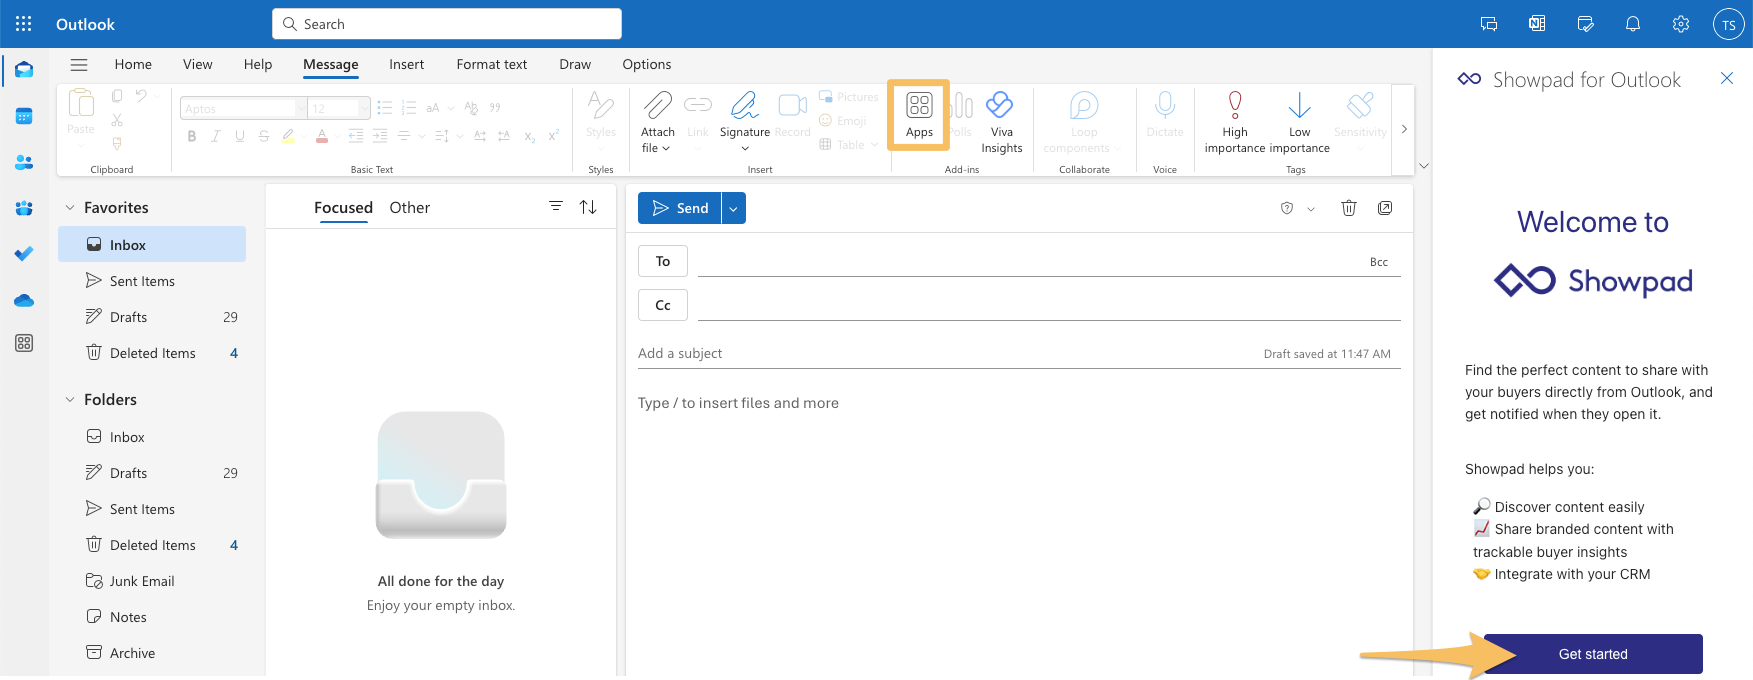Open the Teams chat icon in header
1753x680 pixels.
click(1489, 24)
